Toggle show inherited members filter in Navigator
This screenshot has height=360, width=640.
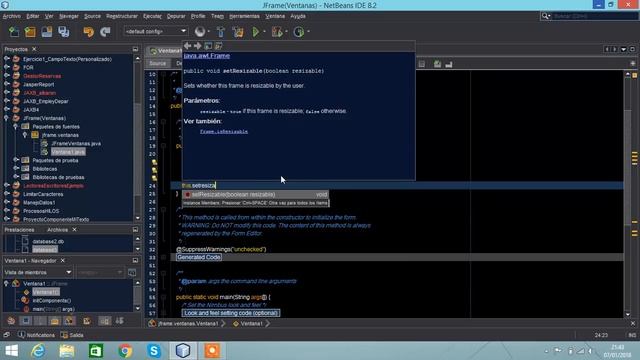point(11,321)
